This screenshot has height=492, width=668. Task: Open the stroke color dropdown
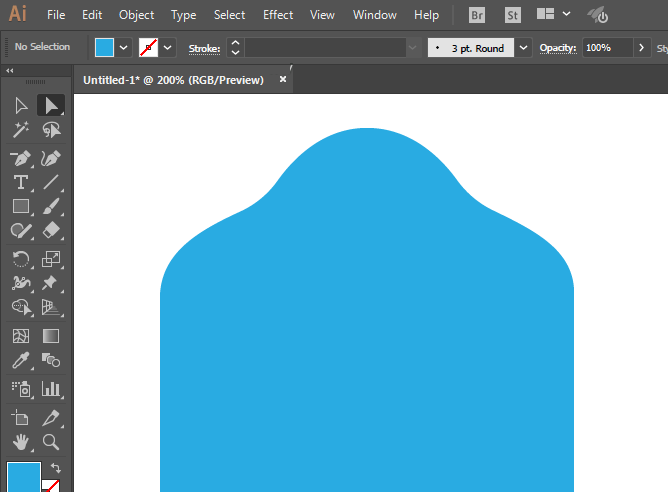[168, 48]
